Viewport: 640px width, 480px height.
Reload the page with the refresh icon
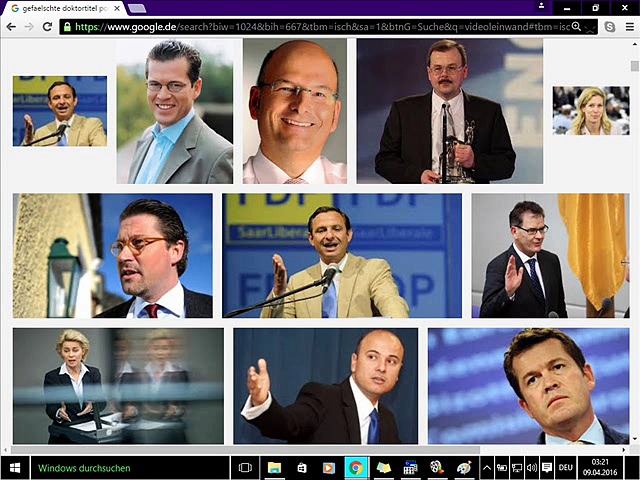47,26
